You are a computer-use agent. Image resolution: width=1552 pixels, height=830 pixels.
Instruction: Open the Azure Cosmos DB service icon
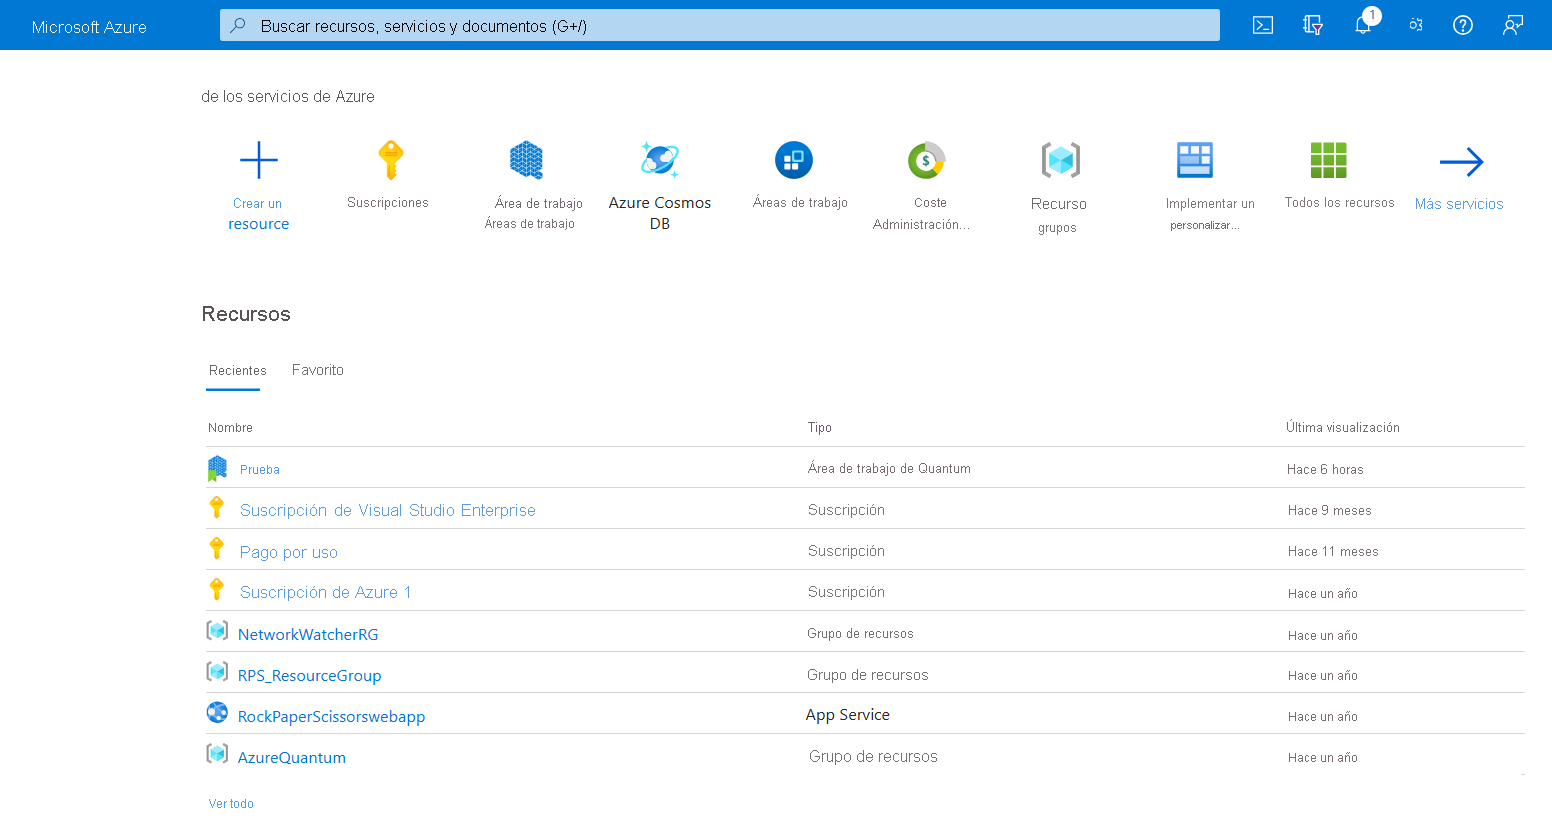pyautogui.click(x=660, y=159)
